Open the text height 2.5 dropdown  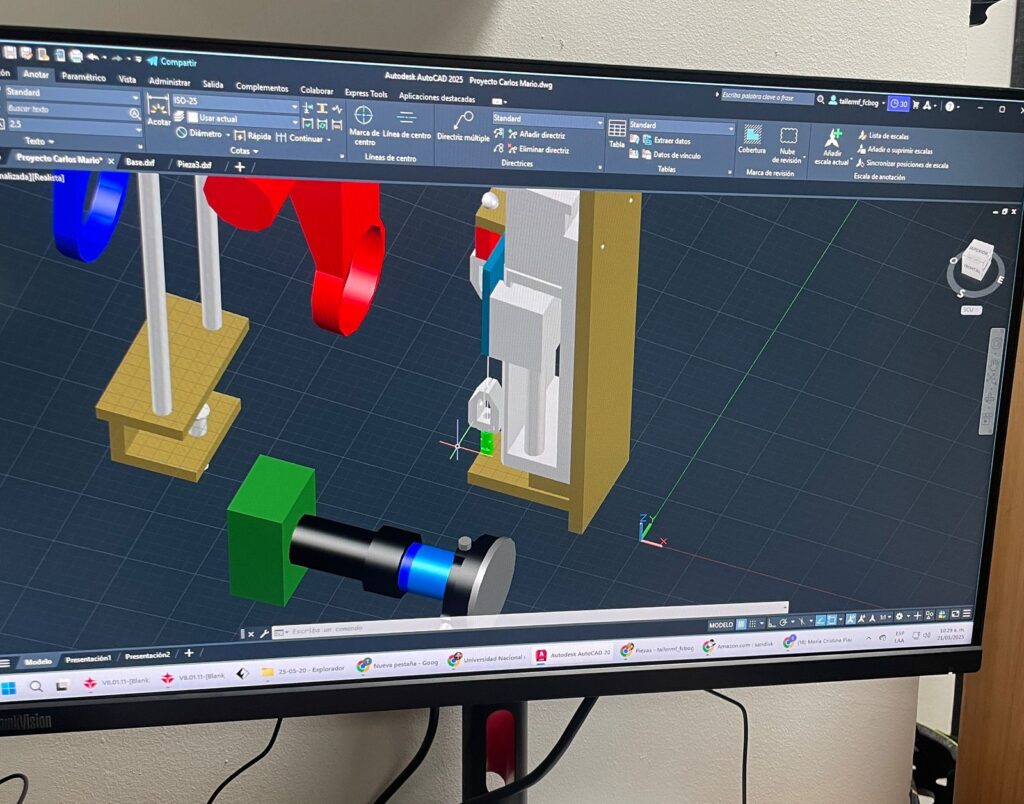pos(74,125)
